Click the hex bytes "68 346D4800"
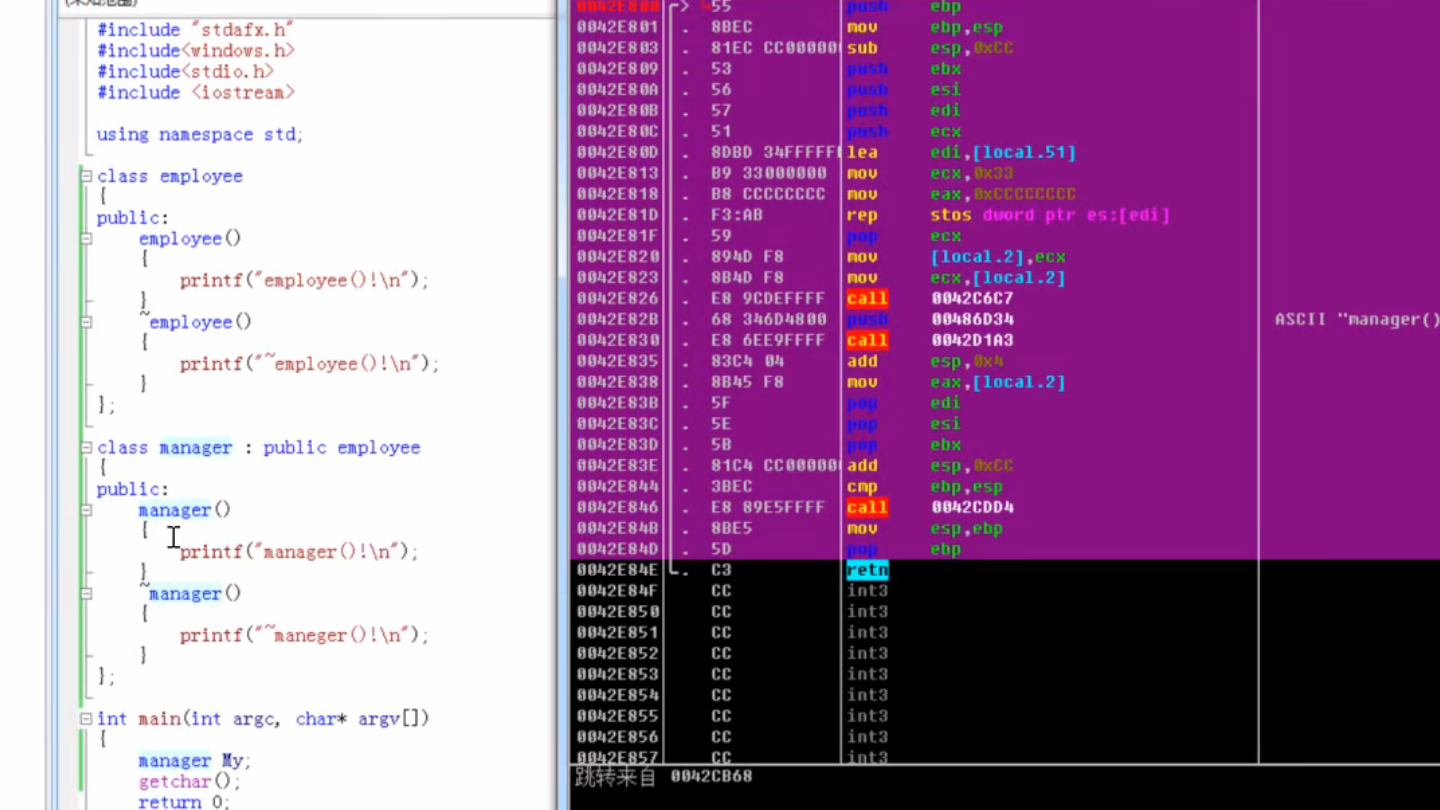 coord(768,320)
